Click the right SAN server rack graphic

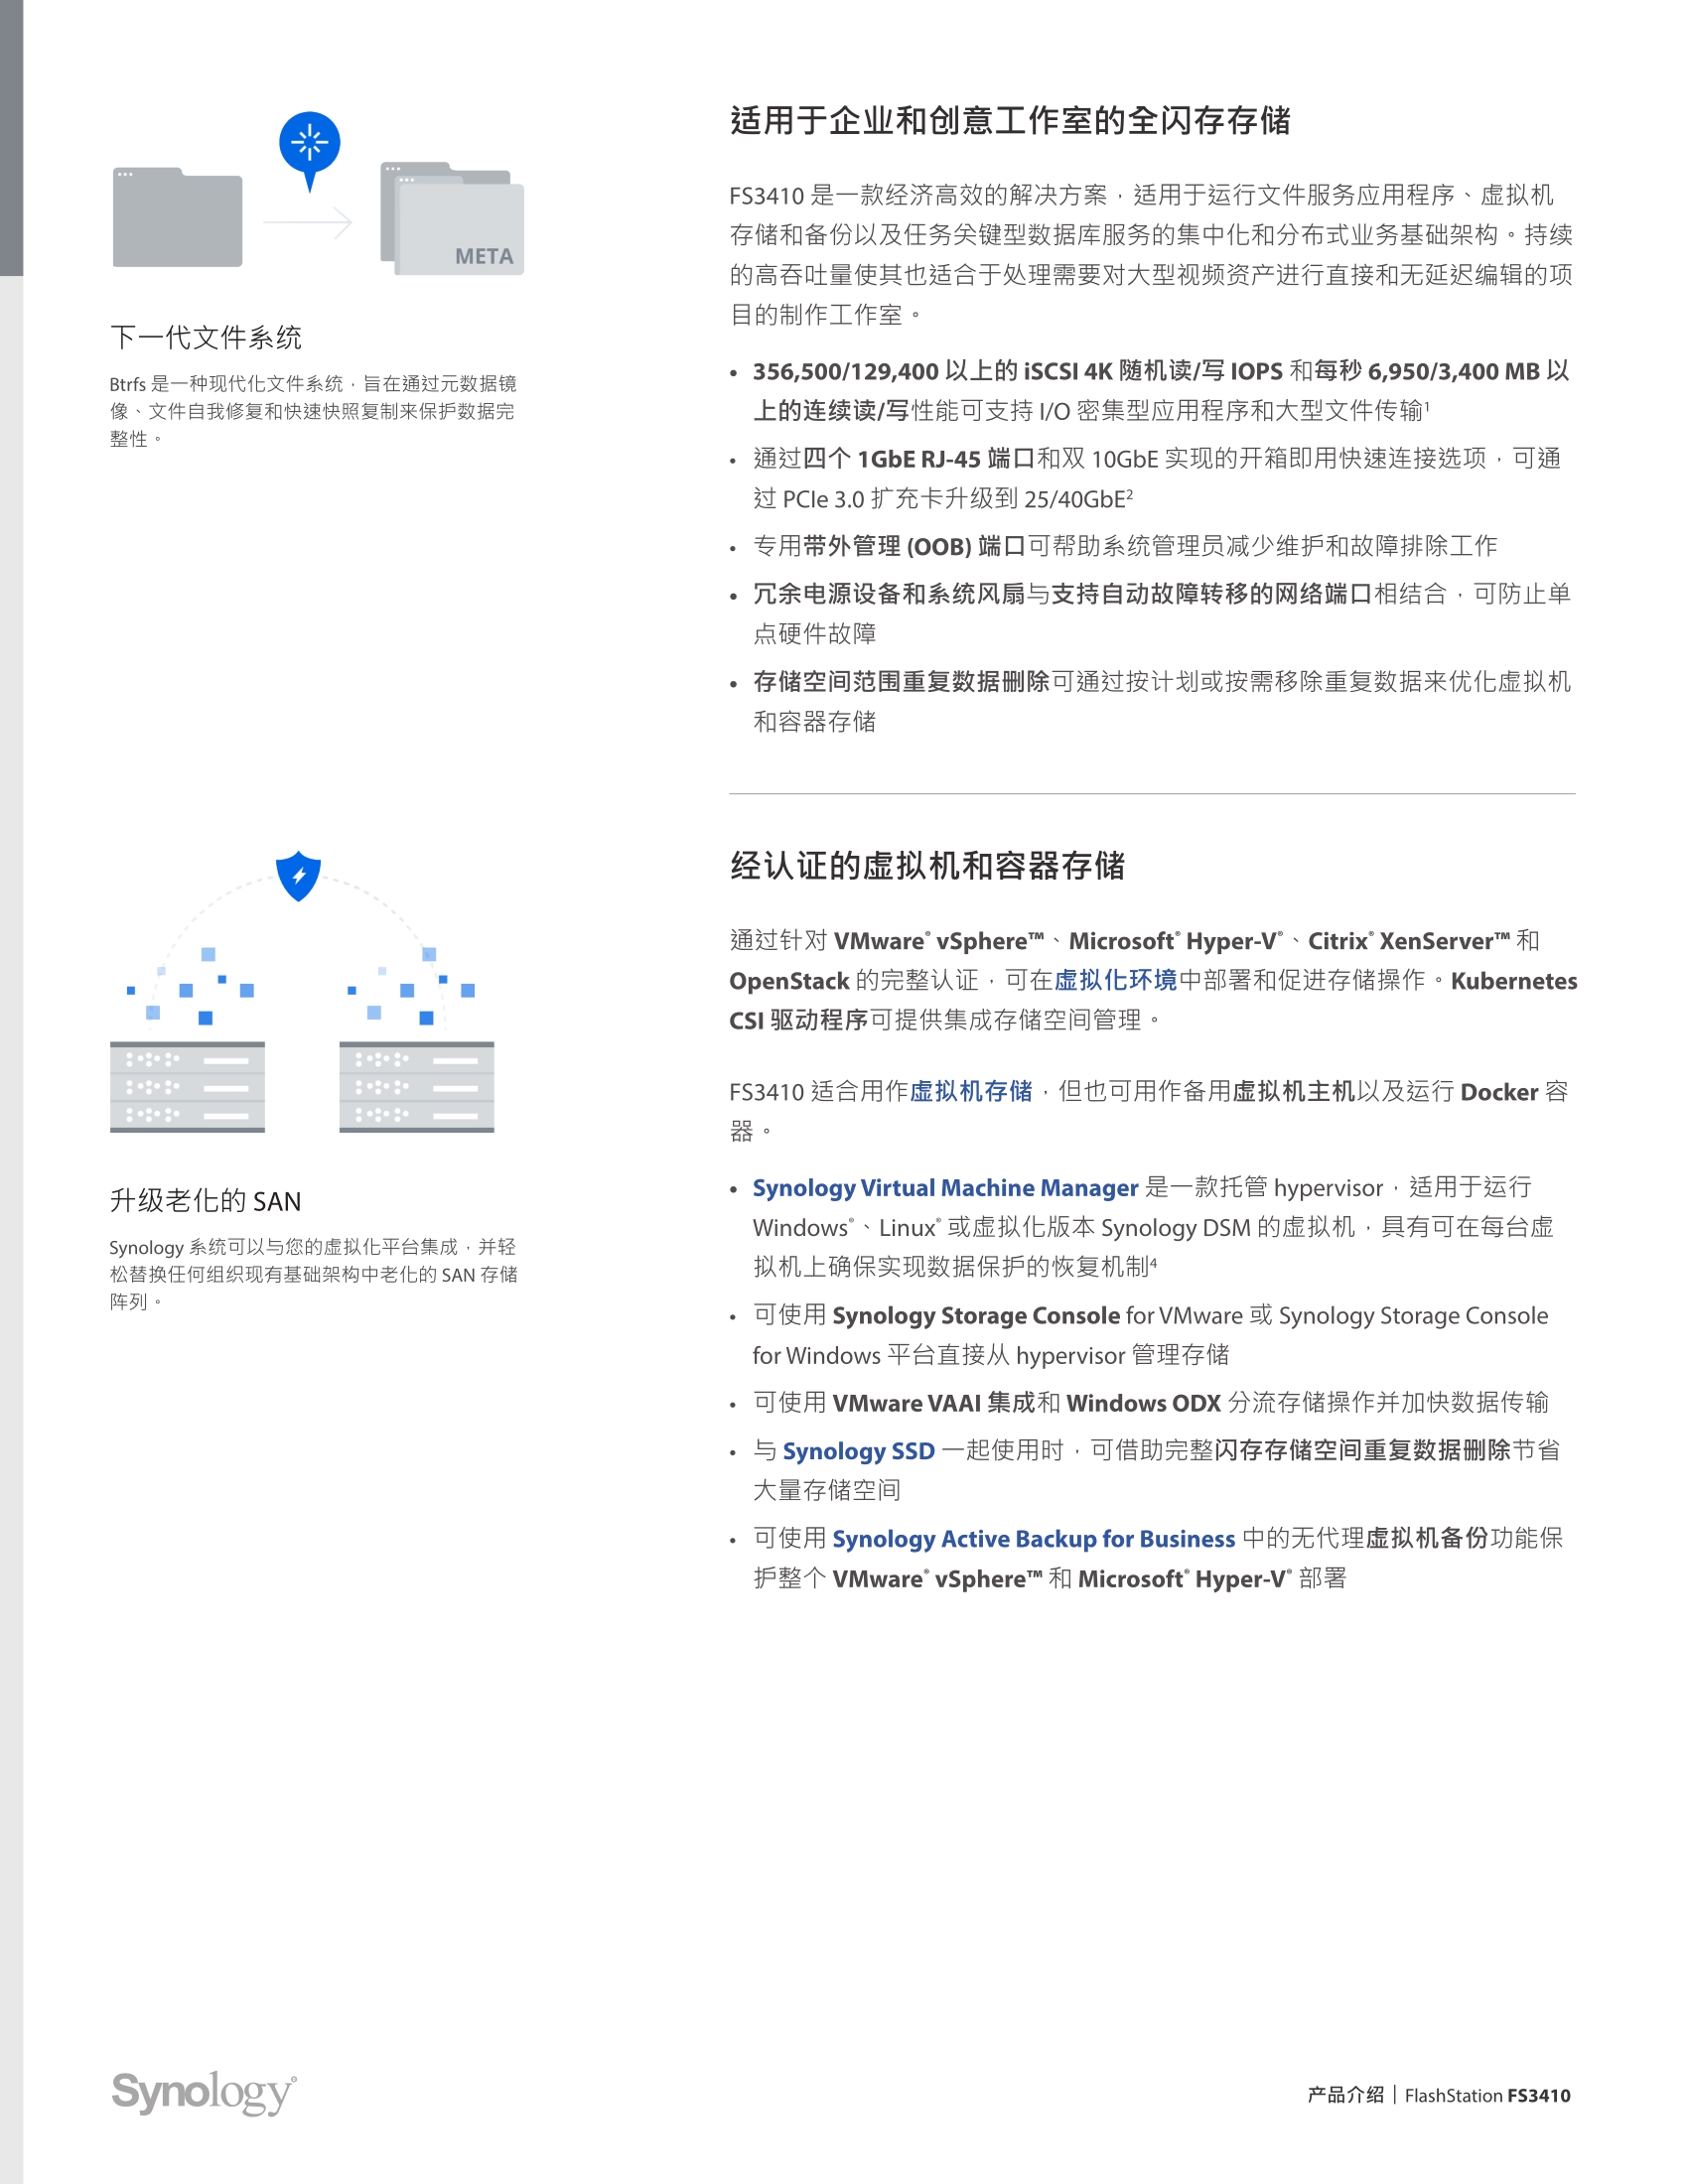[416, 1087]
